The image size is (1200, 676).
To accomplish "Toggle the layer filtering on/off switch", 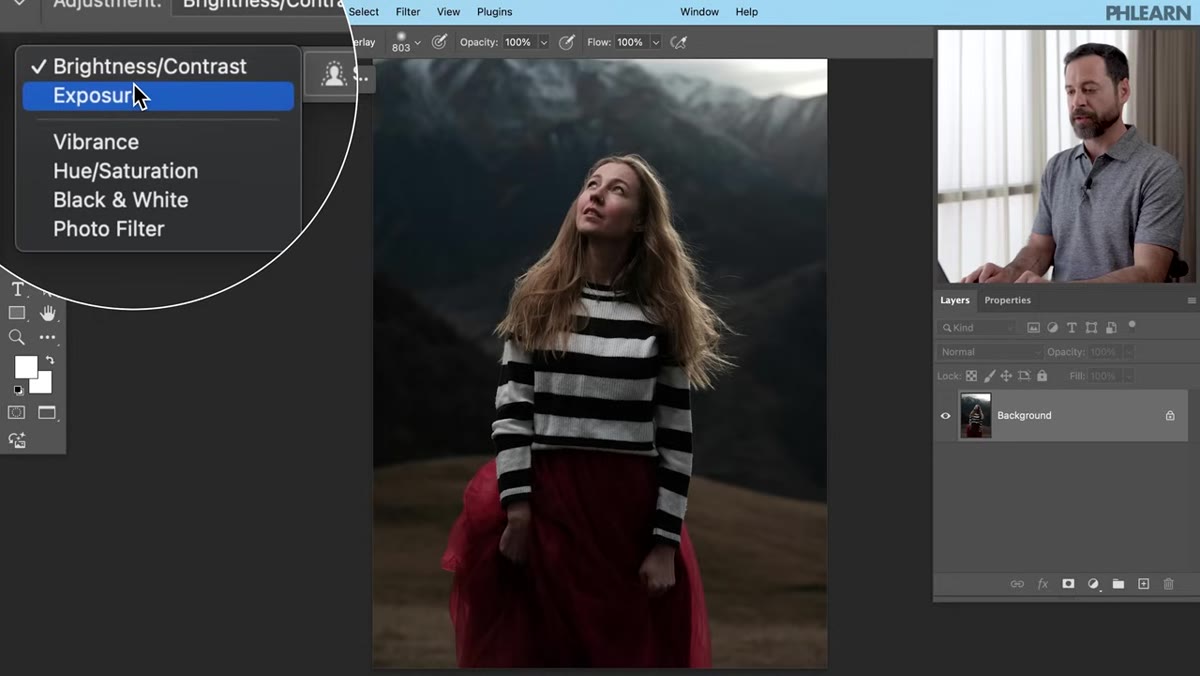I will pos(1132,325).
